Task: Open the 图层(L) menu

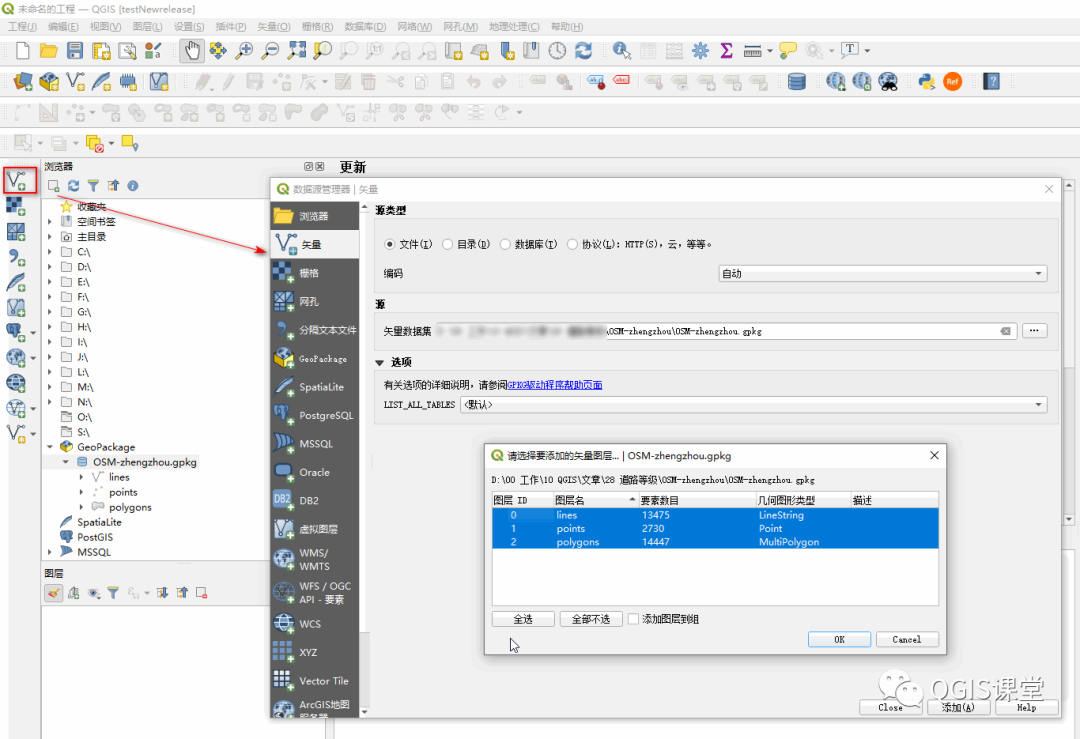Action: click(147, 26)
